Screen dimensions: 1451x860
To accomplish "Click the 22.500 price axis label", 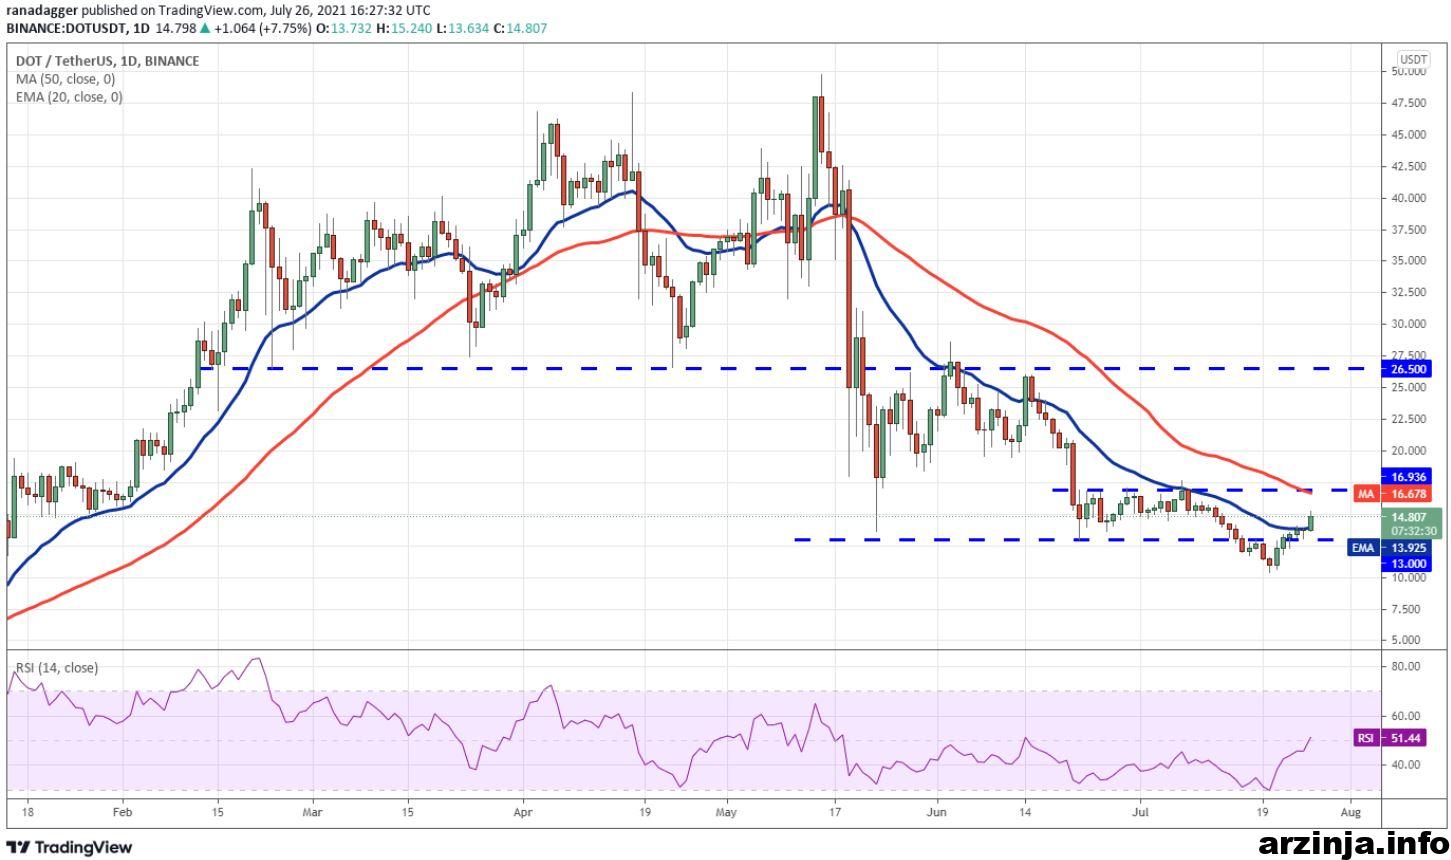I will click(x=1407, y=419).
